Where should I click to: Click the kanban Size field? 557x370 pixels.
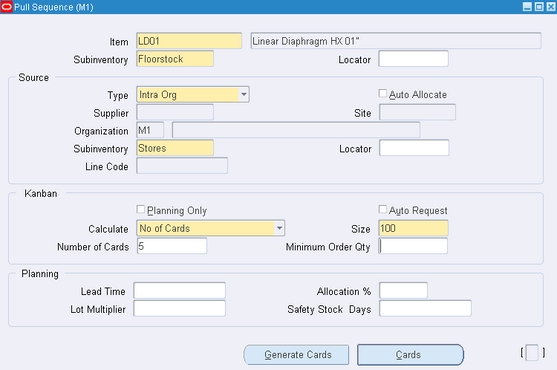[413, 228]
